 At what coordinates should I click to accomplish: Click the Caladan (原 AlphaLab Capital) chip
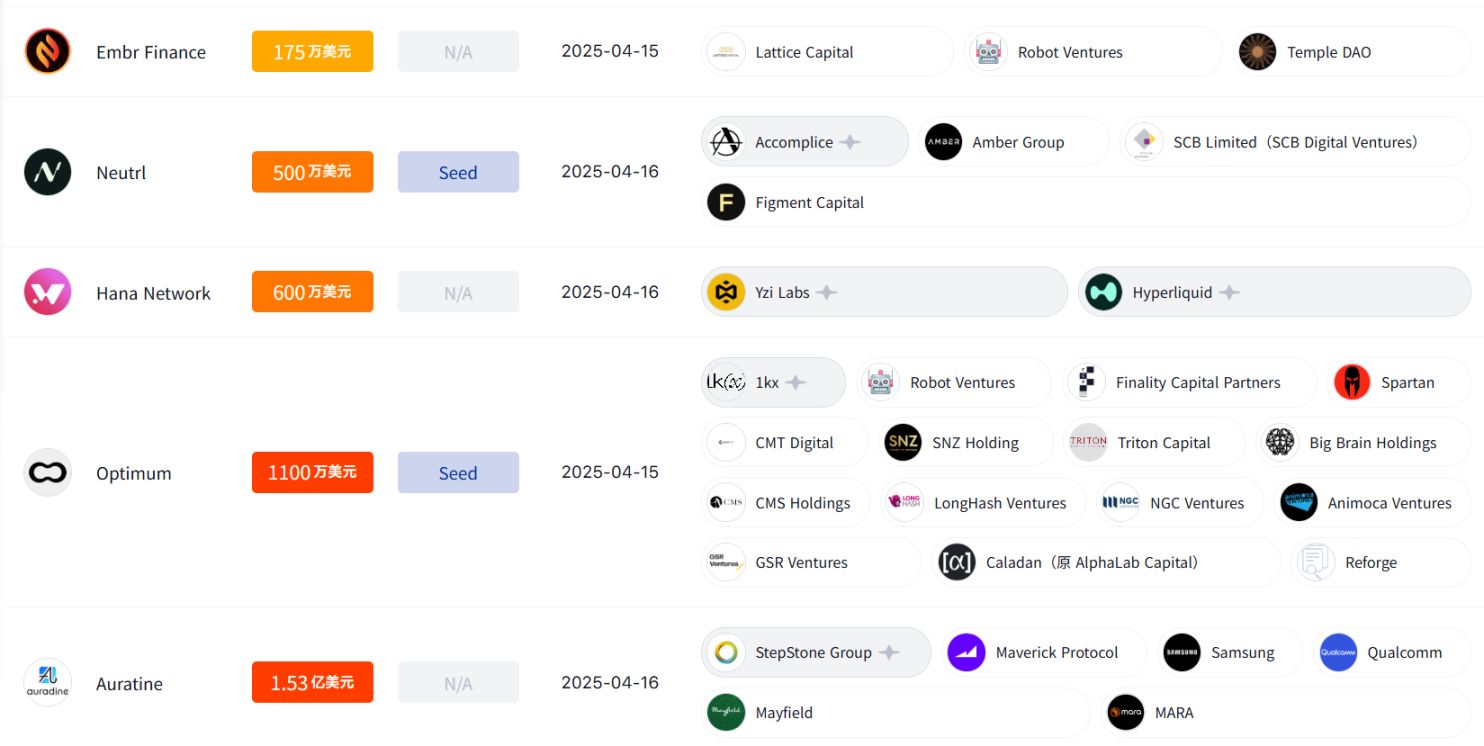[x=1105, y=562]
